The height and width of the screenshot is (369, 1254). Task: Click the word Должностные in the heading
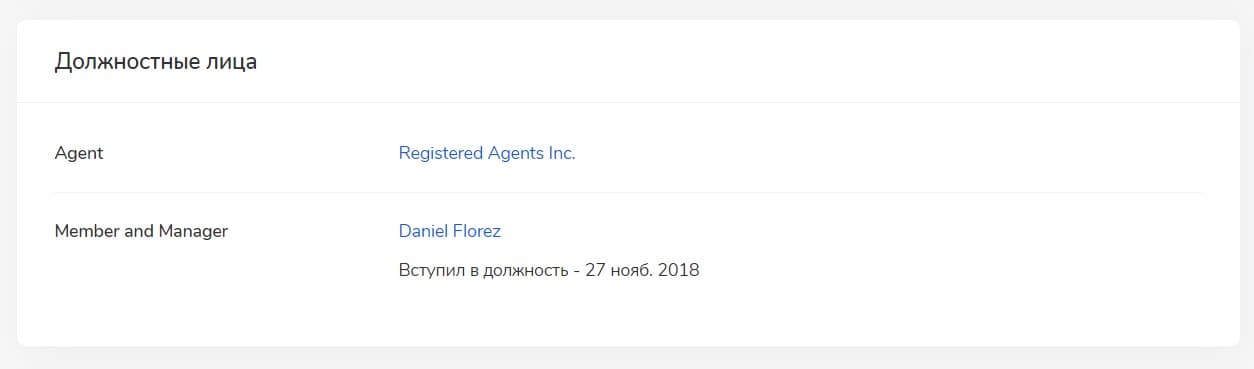[129, 61]
